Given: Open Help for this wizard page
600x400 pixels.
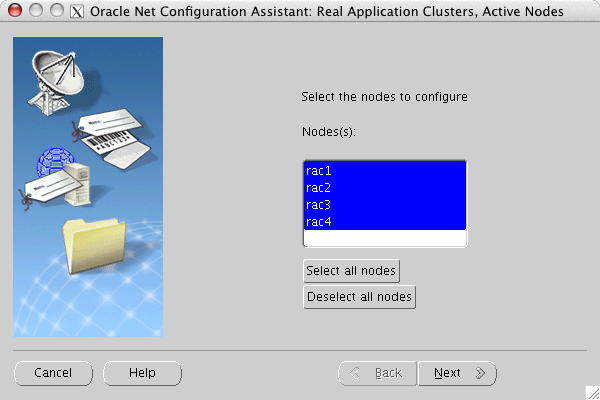Looking at the screenshot, I should pyautogui.click(x=142, y=373).
